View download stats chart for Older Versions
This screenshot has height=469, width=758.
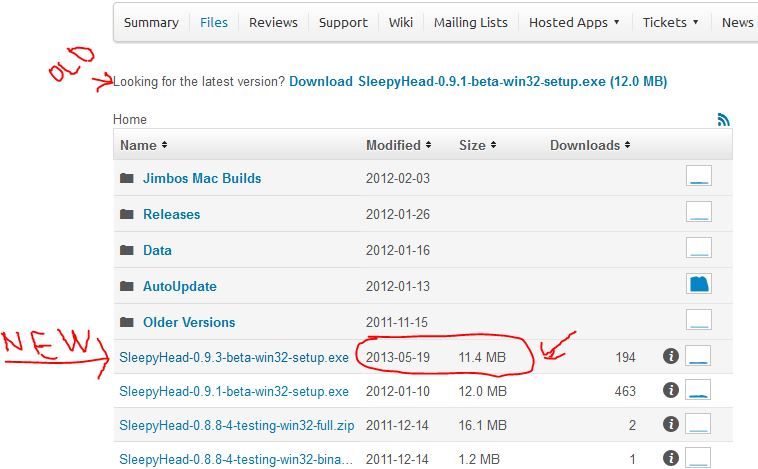(x=699, y=320)
